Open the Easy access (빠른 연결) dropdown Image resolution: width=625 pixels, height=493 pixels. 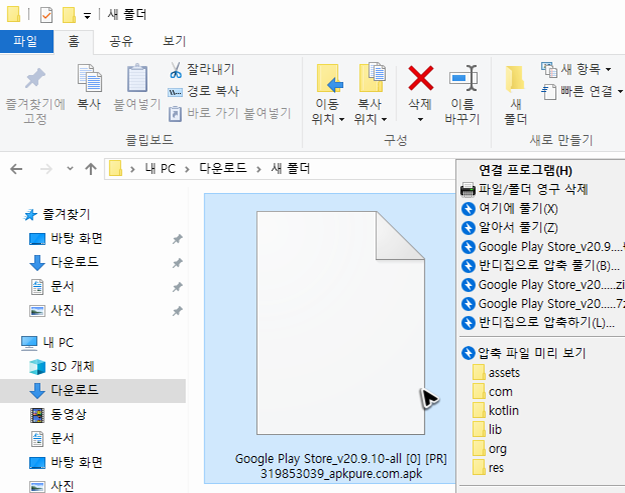582,91
